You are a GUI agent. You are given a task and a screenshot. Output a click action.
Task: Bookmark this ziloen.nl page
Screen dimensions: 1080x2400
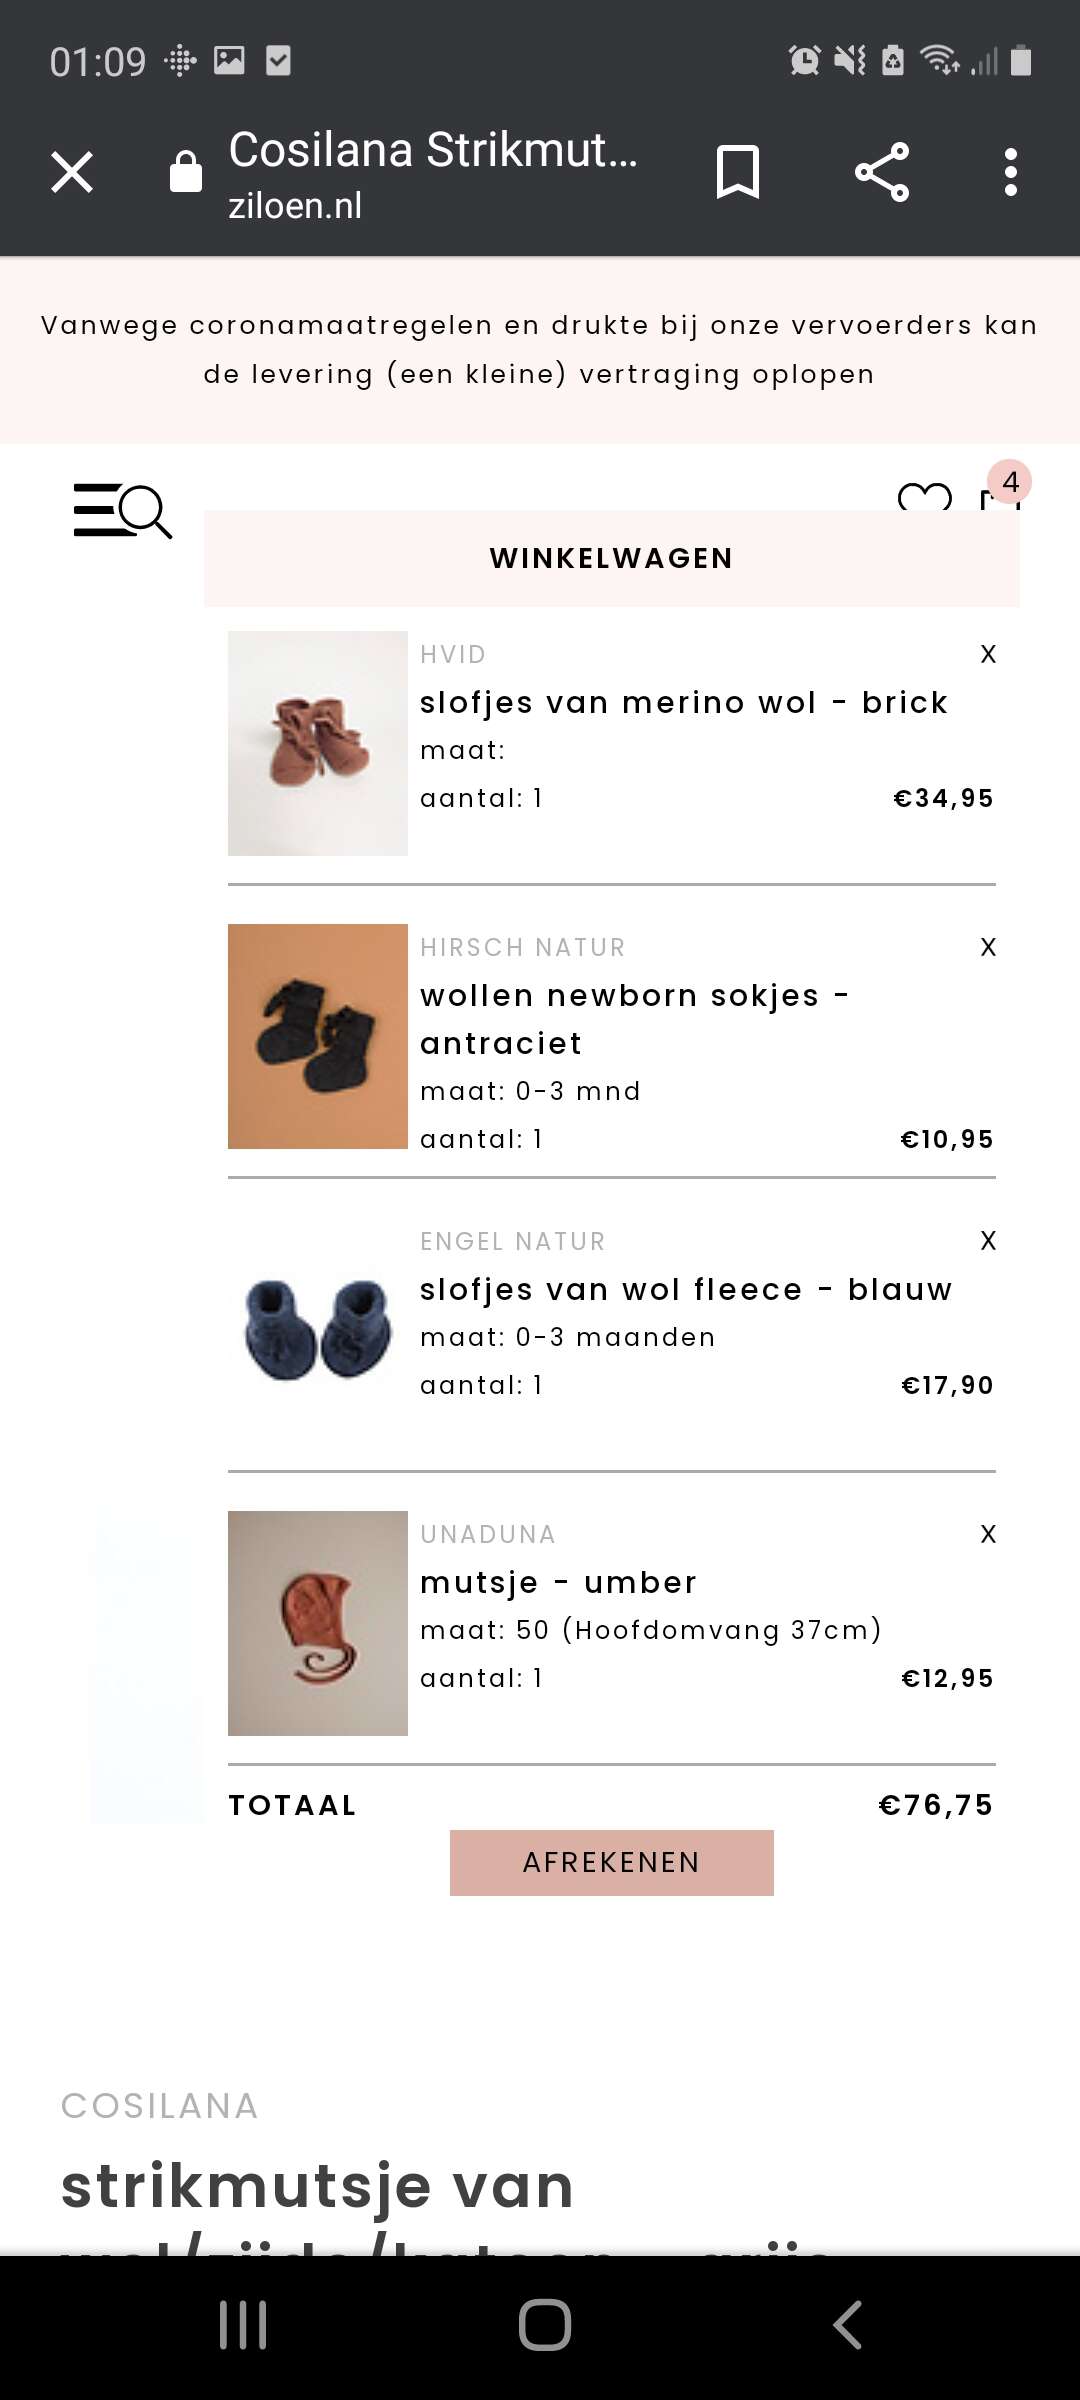(x=738, y=172)
